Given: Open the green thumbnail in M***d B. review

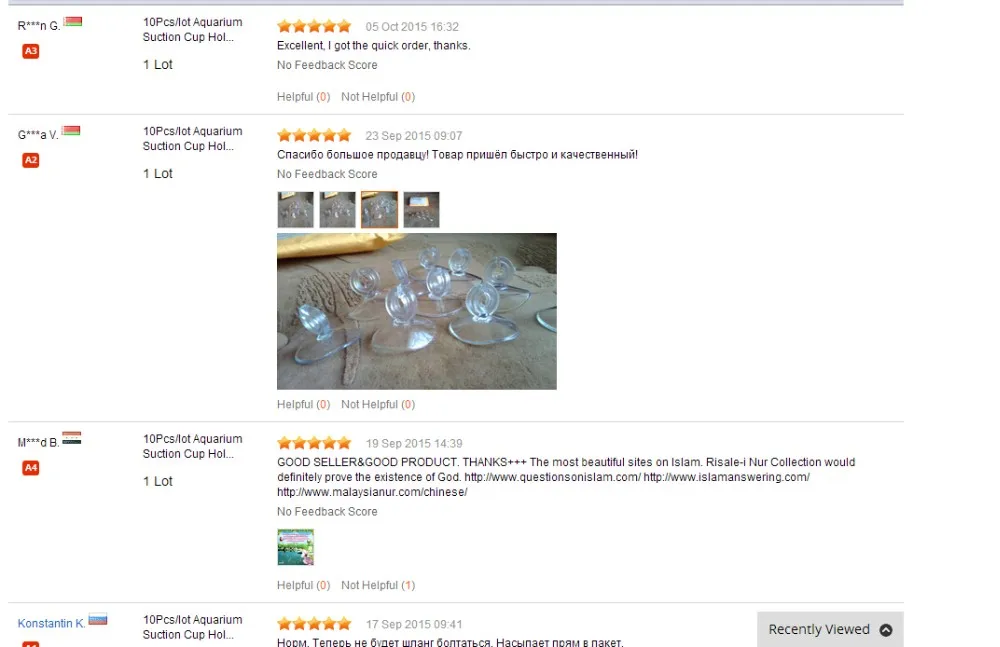Looking at the screenshot, I should click(295, 547).
